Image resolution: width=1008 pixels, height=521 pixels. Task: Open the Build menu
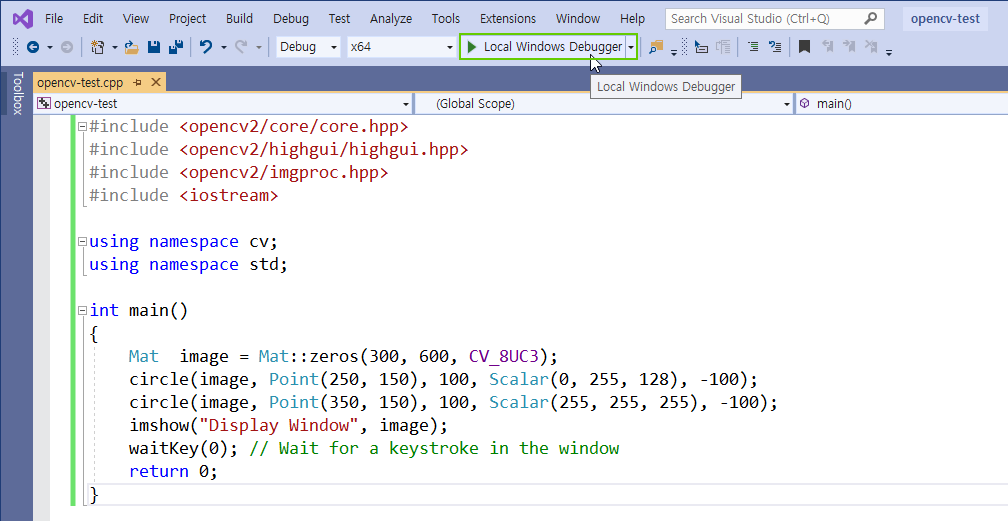click(x=239, y=19)
